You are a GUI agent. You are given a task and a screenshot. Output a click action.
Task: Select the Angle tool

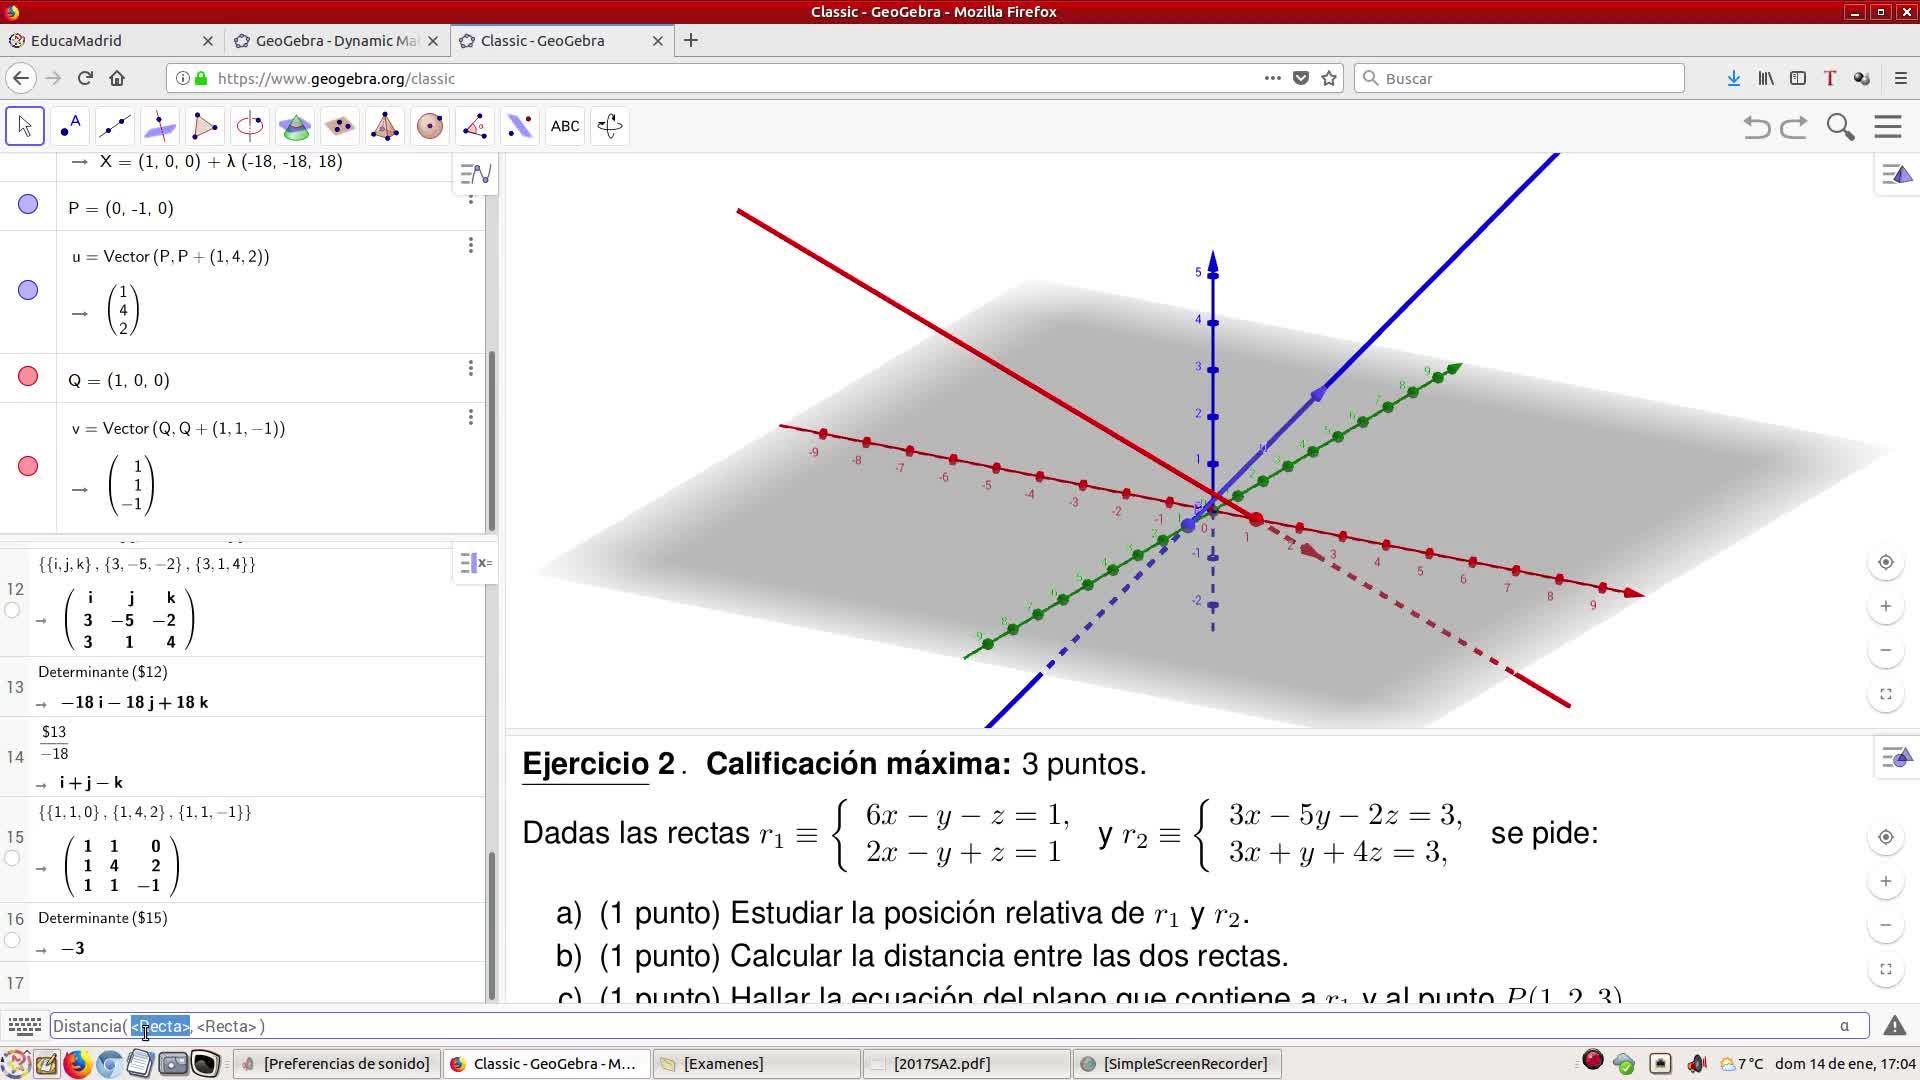click(x=474, y=126)
